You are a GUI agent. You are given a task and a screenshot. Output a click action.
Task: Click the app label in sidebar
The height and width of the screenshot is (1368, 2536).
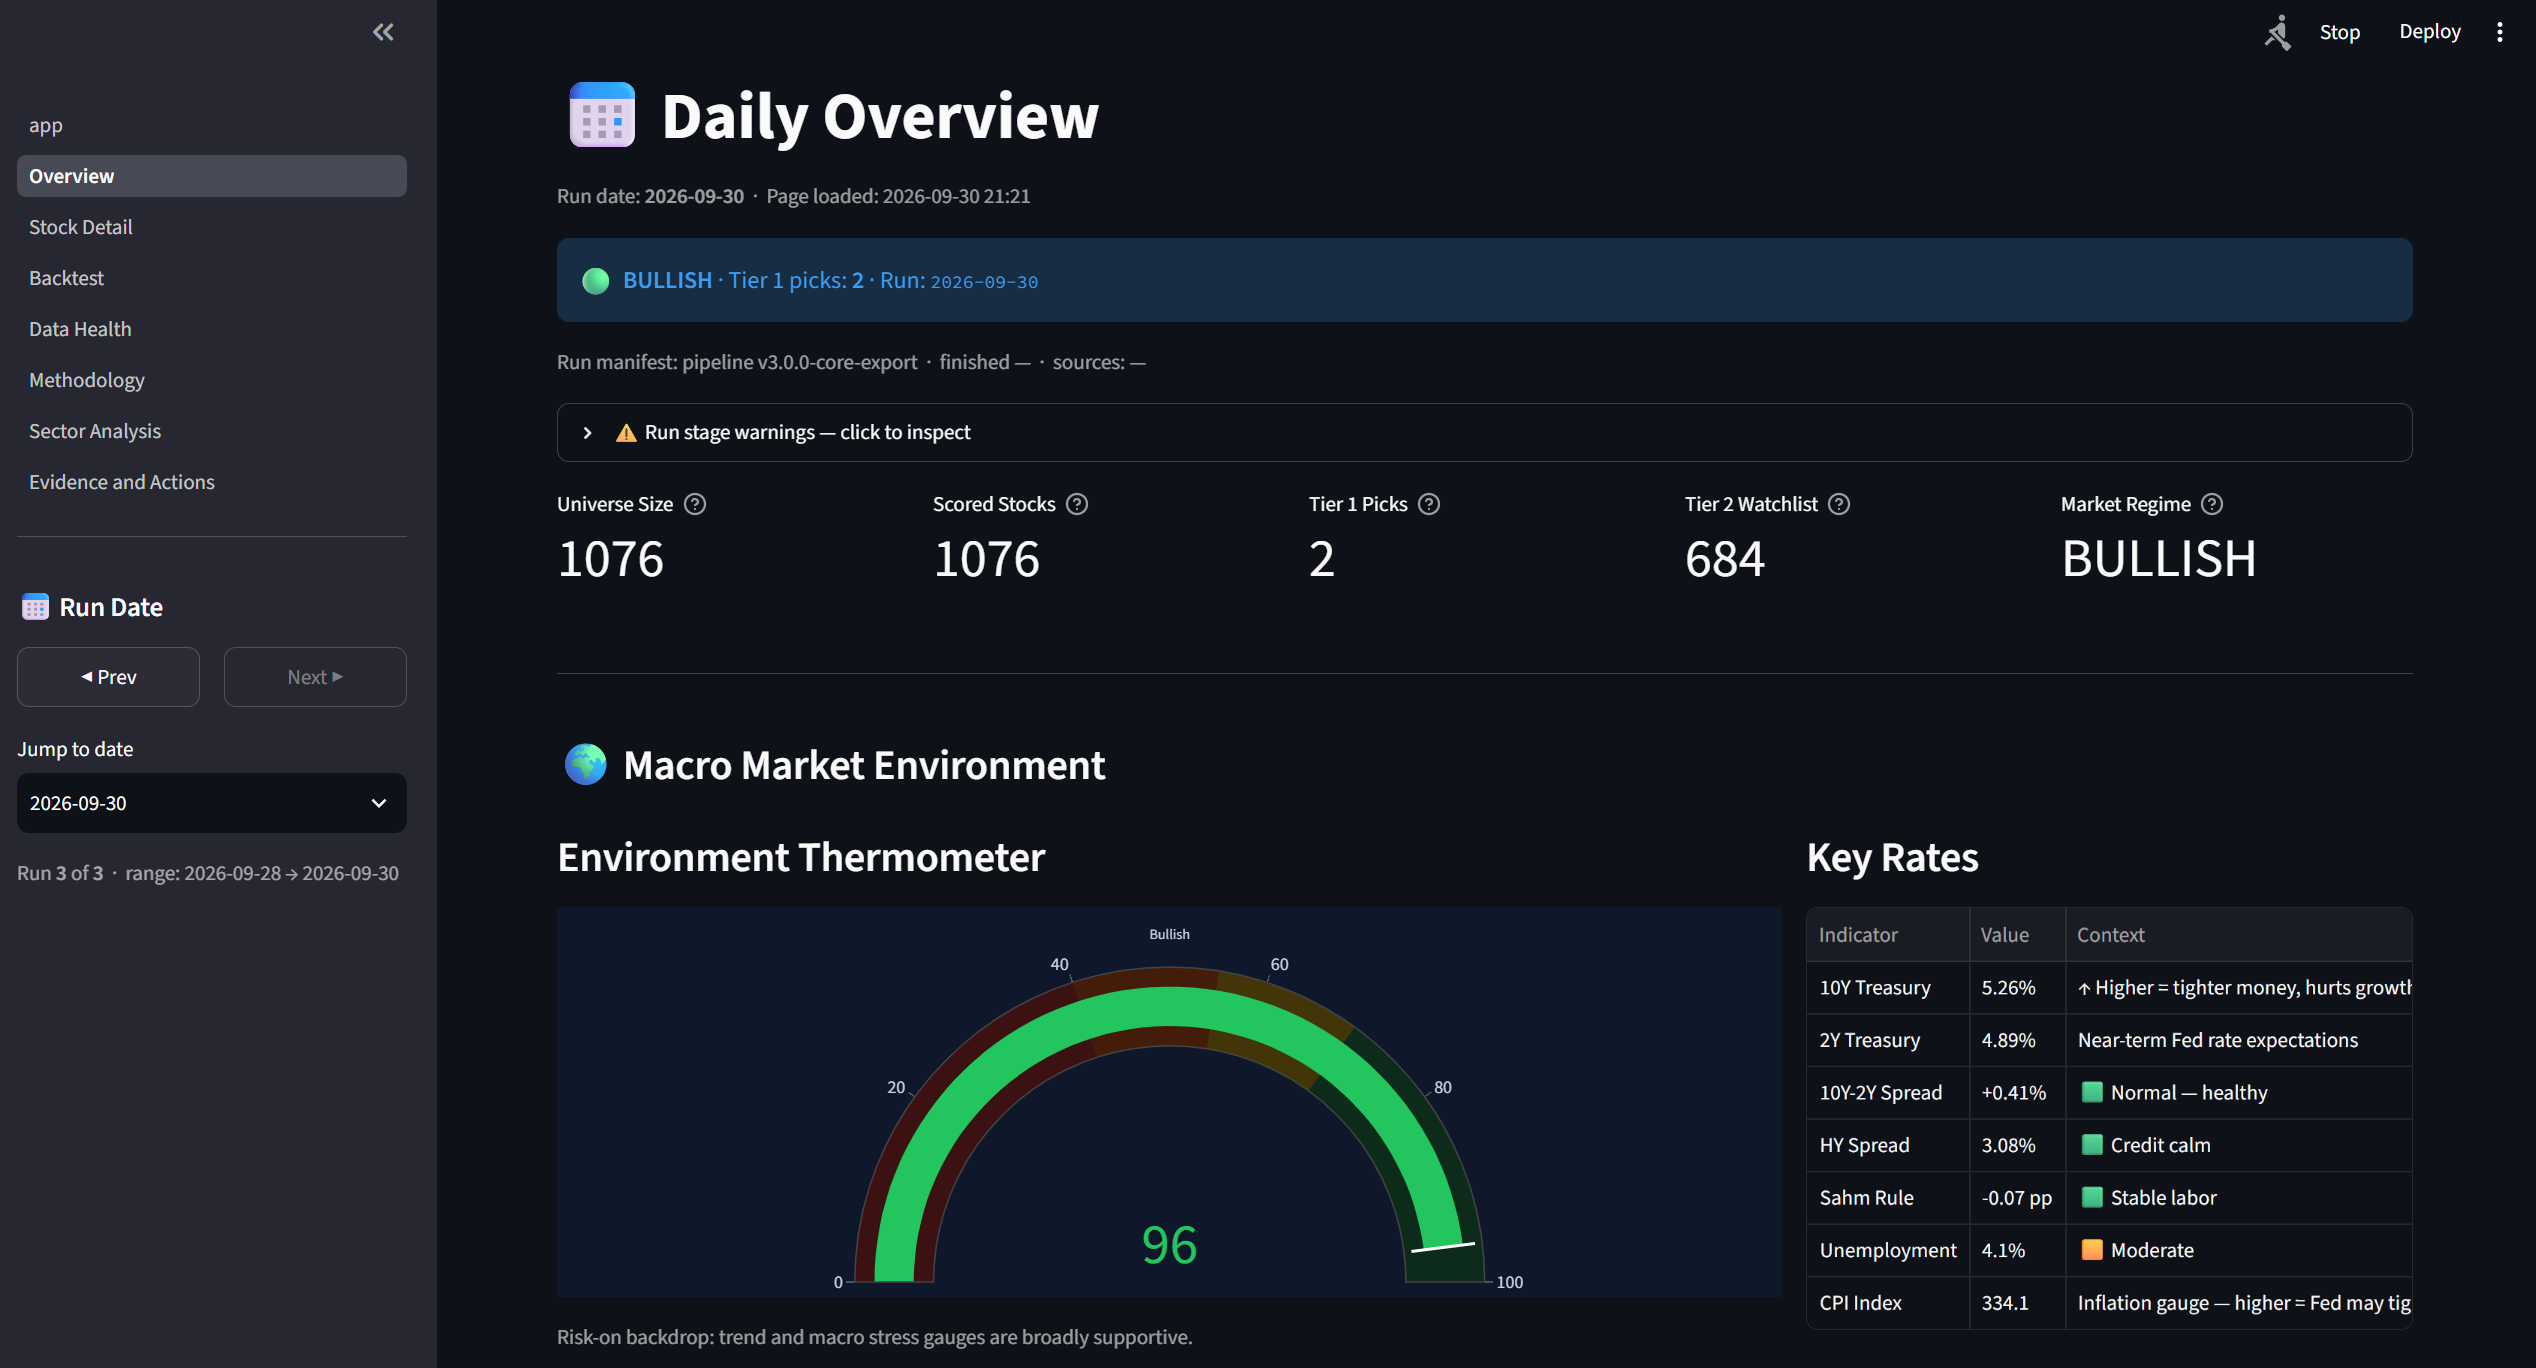click(x=46, y=125)
